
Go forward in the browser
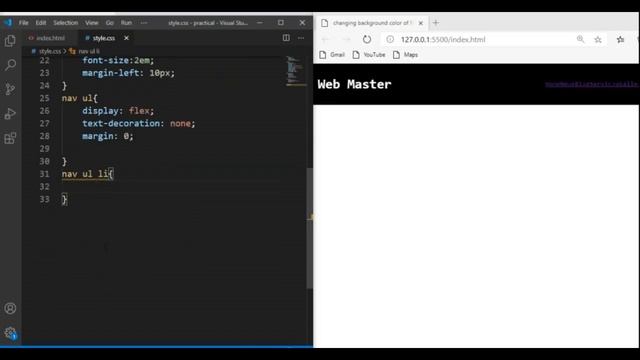pyautogui.click(x=346, y=39)
